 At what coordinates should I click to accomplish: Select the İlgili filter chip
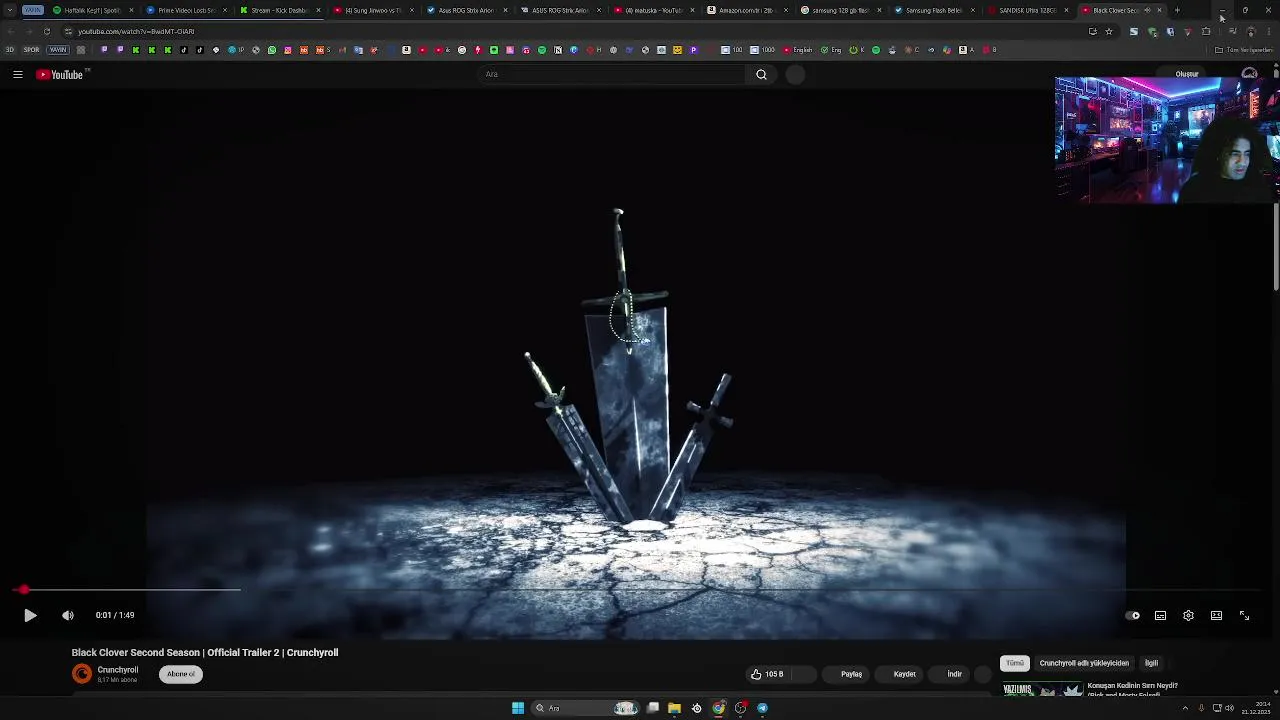coord(1151,663)
